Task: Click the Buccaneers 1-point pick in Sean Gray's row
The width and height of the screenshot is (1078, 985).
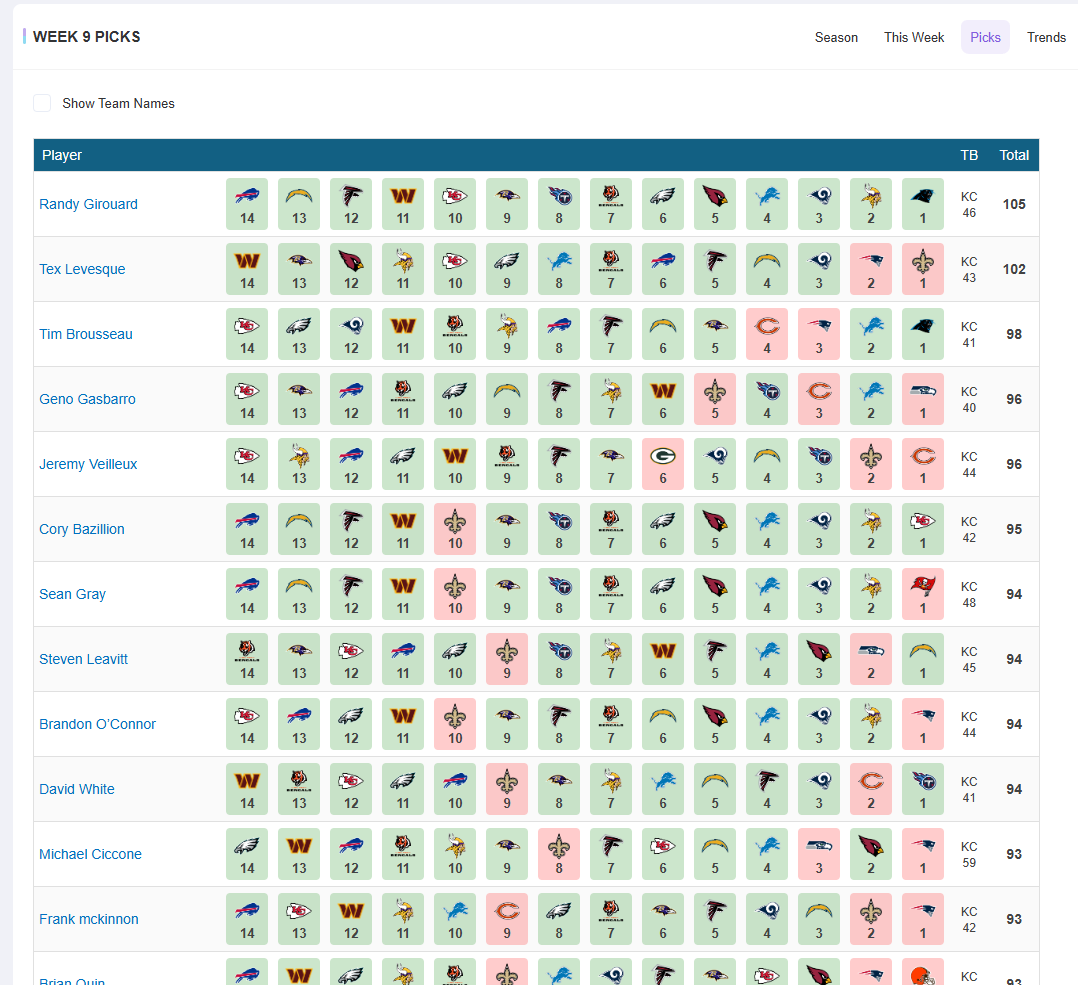Action: (x=923, y=594)
